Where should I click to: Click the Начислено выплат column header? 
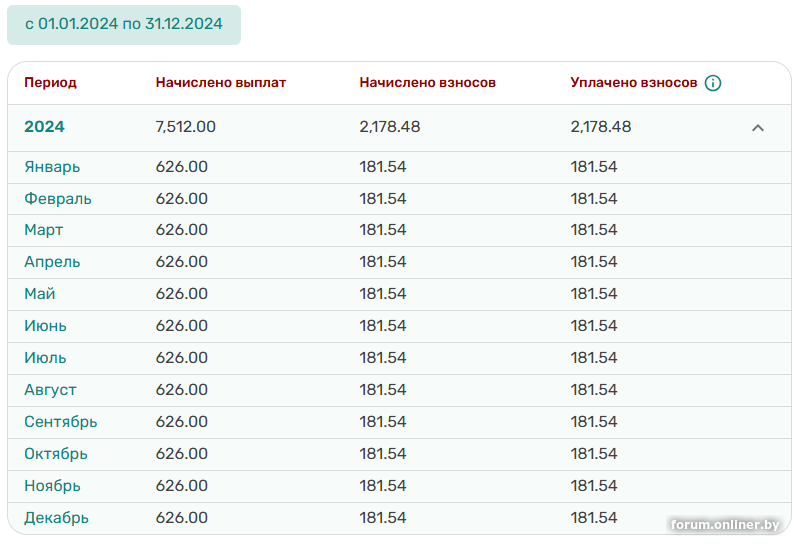pyautogui.click(x=221, y=83)
